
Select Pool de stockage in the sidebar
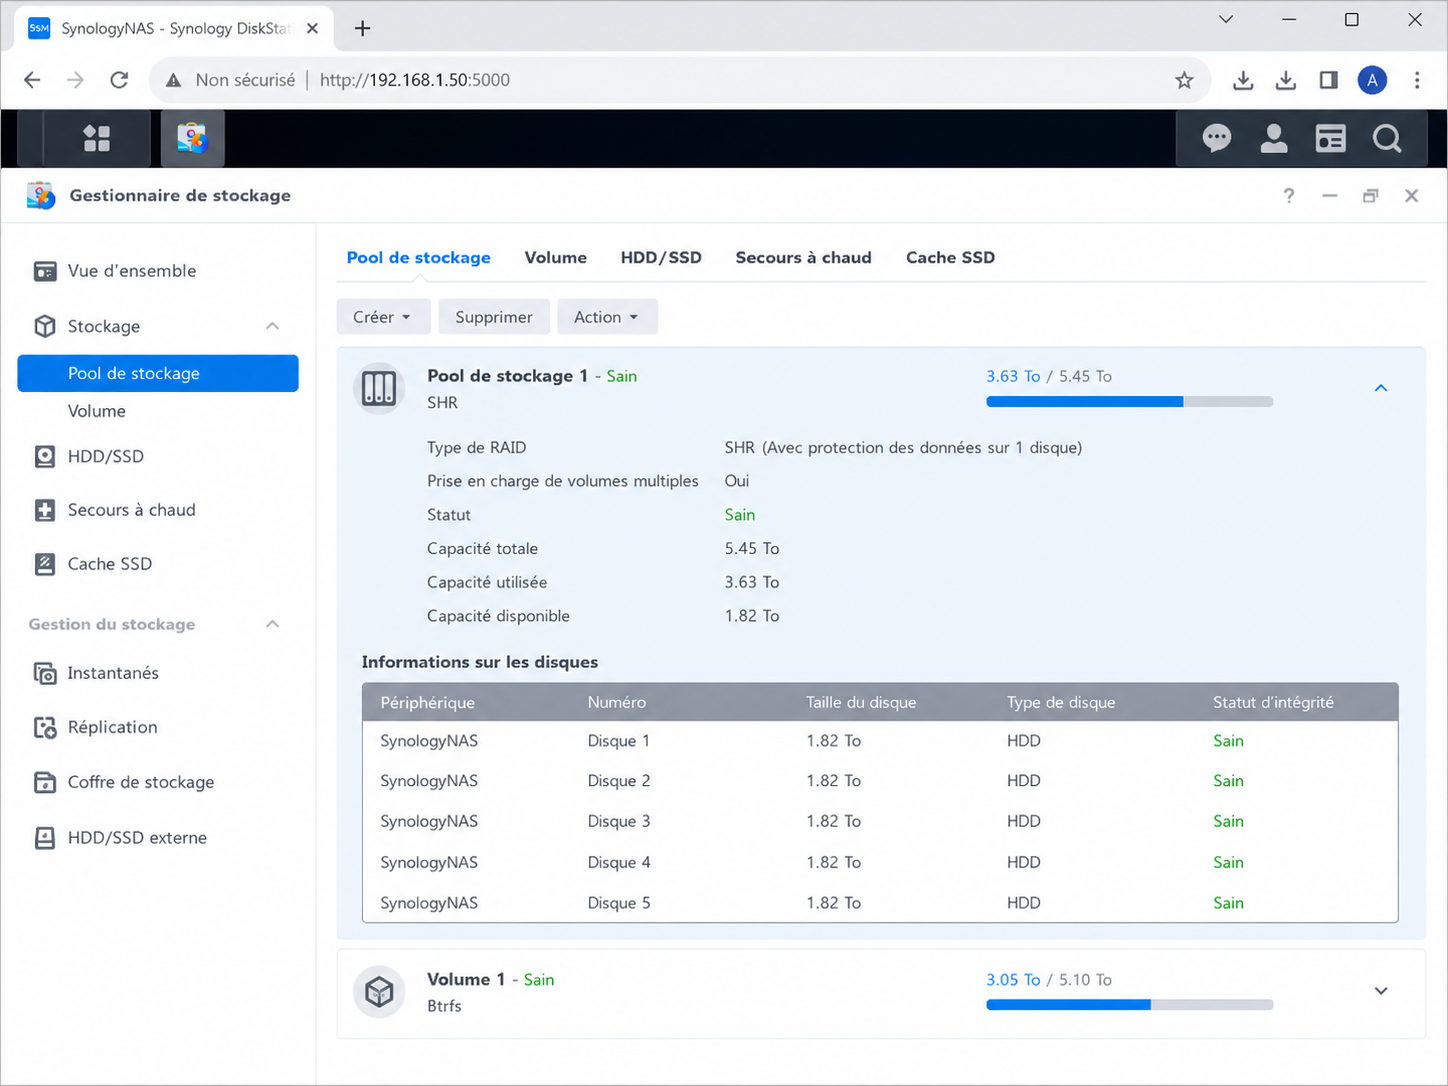158,373
